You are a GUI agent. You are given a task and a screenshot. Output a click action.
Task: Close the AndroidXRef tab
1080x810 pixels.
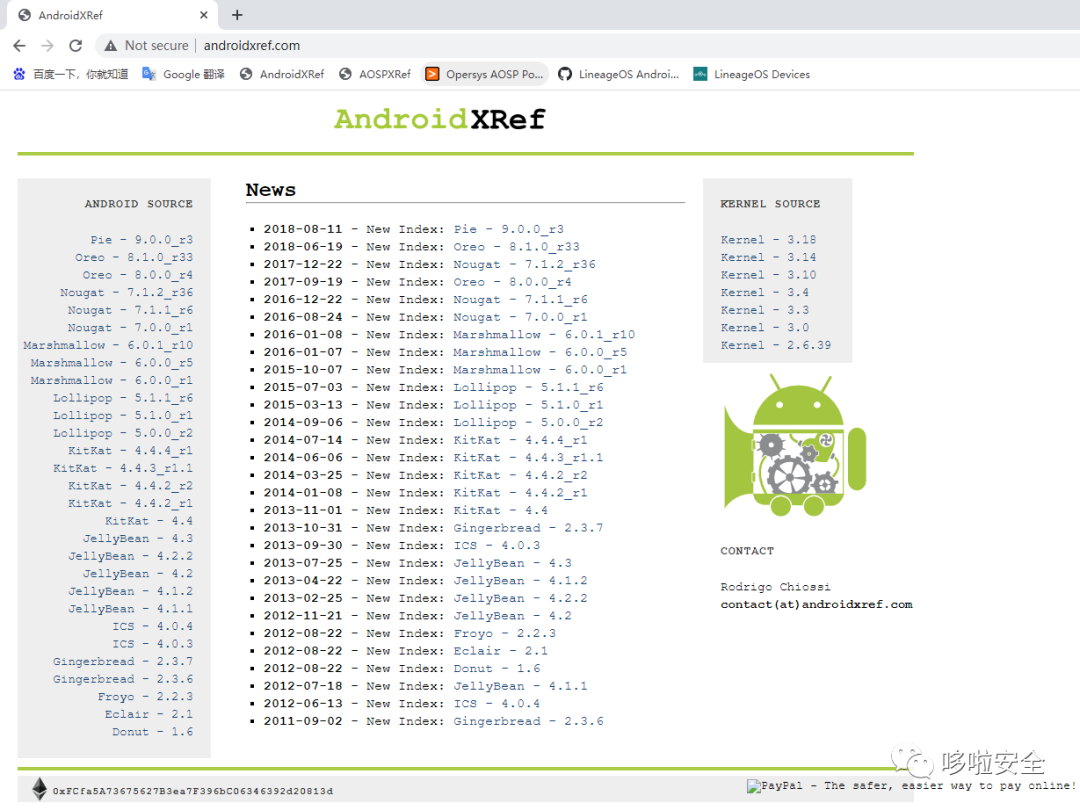coord(204,14)
